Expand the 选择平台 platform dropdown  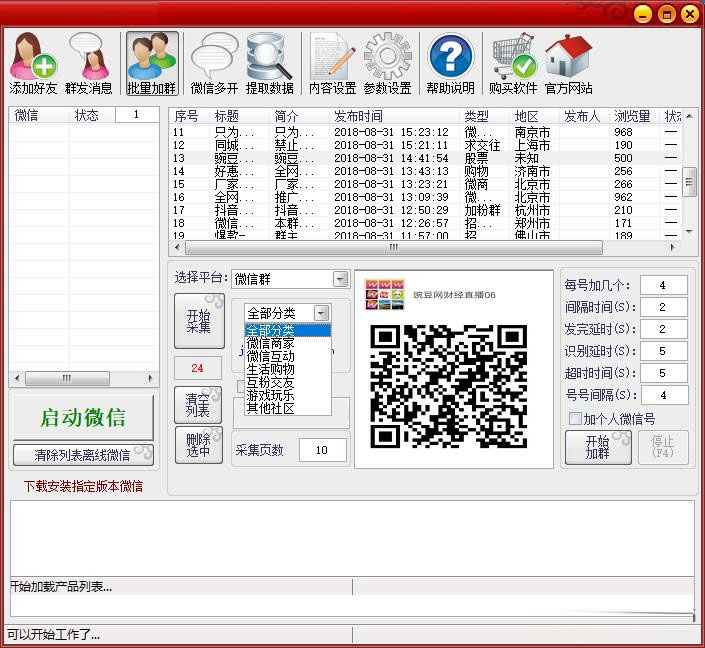[340, 279]
